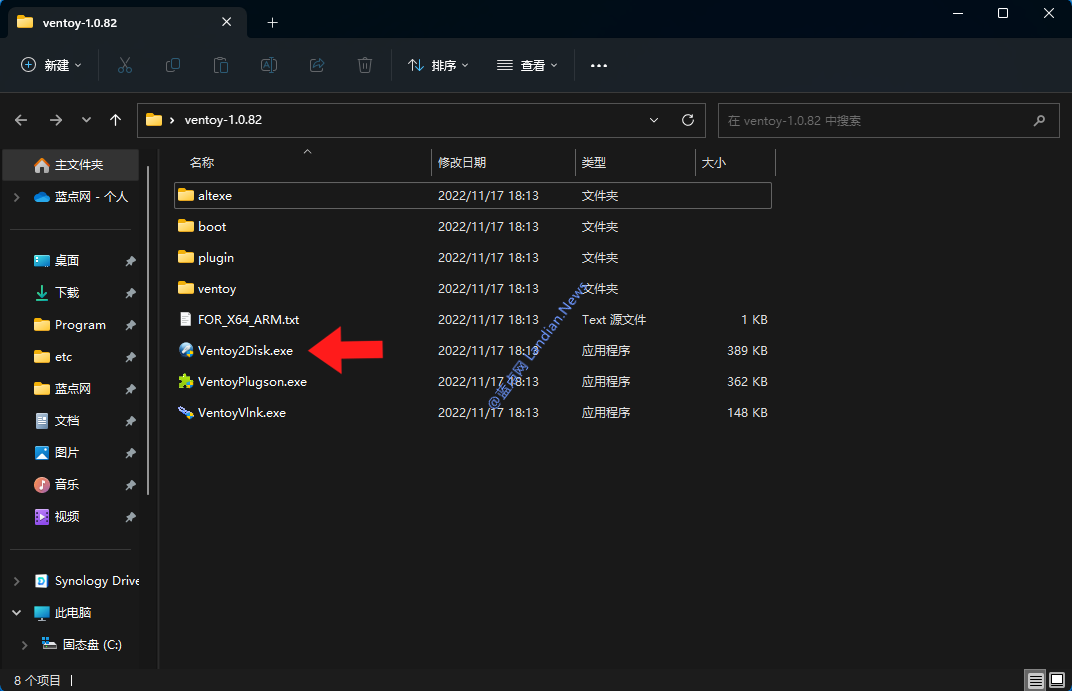The width and height of the screenshot is (1072, 691).
Task: Click the search box for ventoy-1.0.82
Action: click(889, 120)
